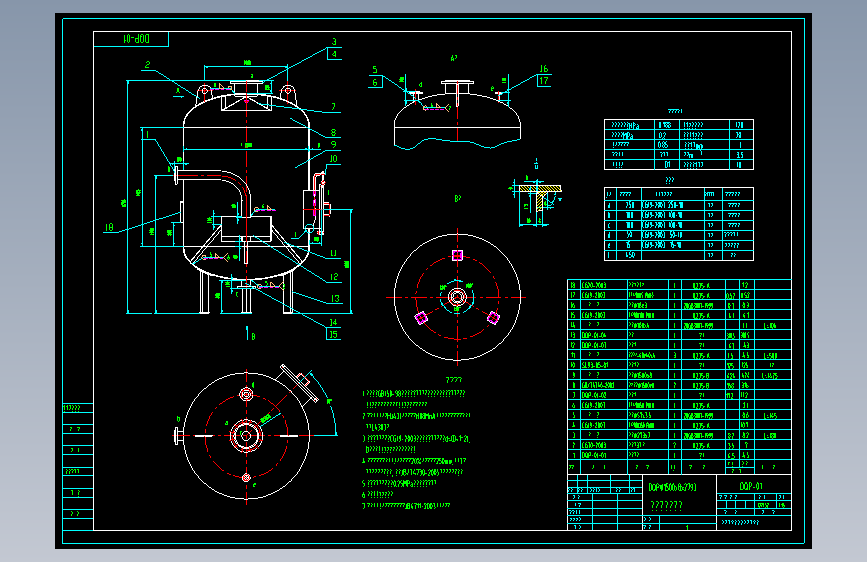Select DOP-01-01 in parts list row 1
This screenshot has width=867, height=562.
[594, 455]
